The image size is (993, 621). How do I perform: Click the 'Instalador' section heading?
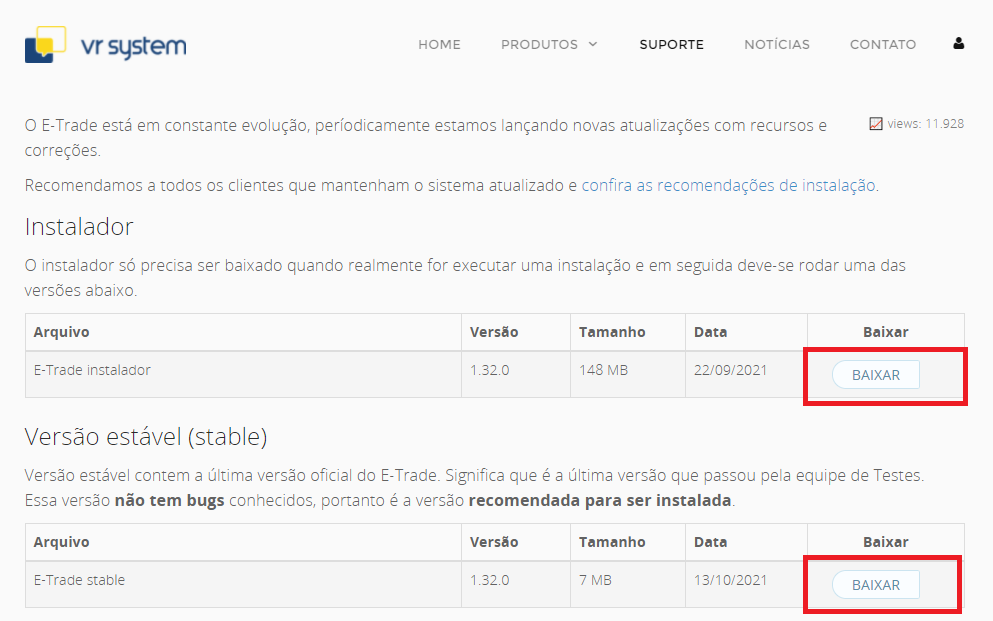click(x=79, y=227)
